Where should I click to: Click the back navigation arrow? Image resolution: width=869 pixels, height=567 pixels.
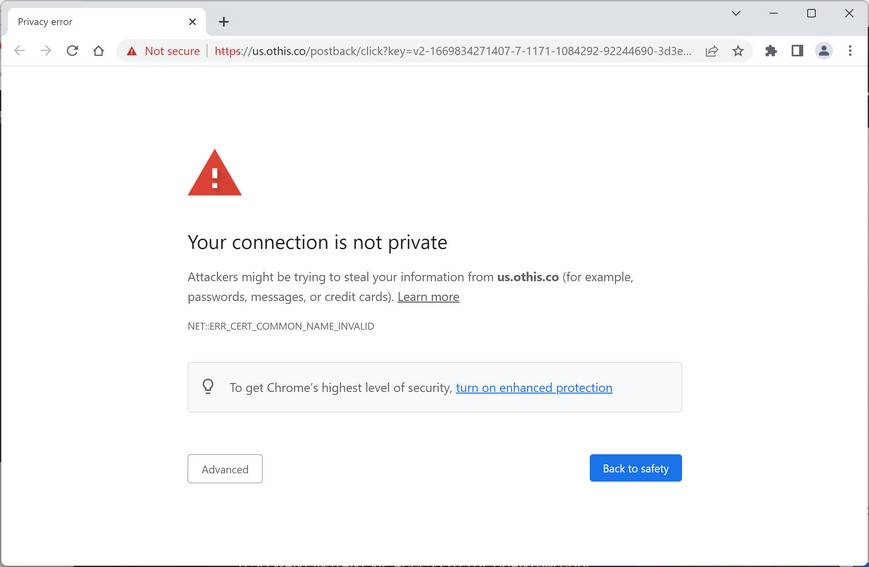pos(19,51)
